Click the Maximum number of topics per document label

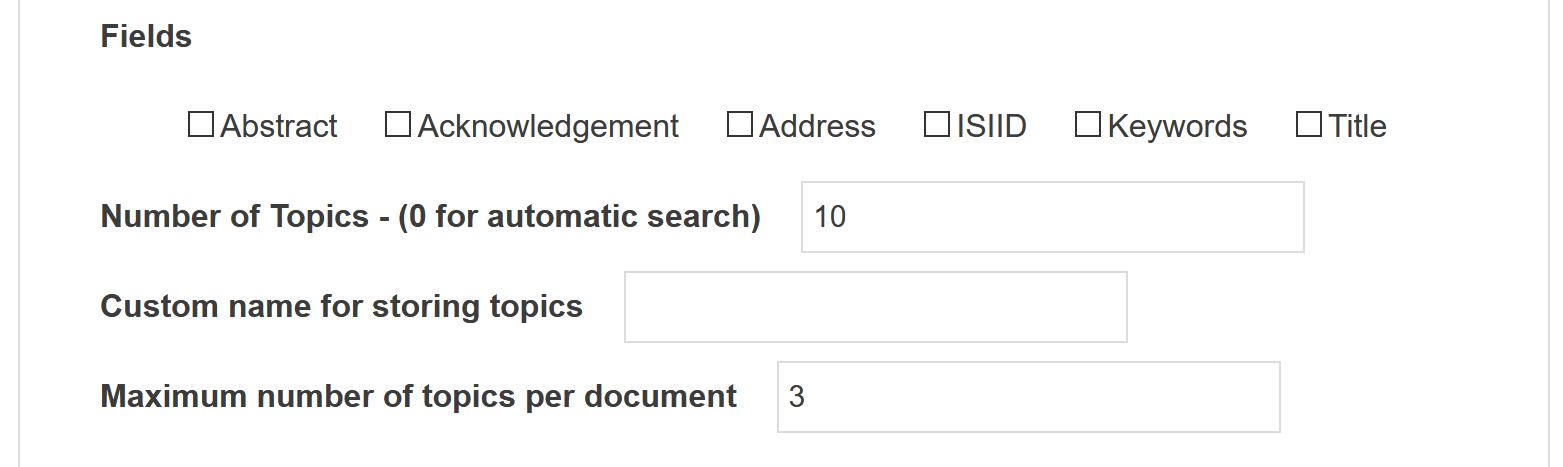[419, 396]
